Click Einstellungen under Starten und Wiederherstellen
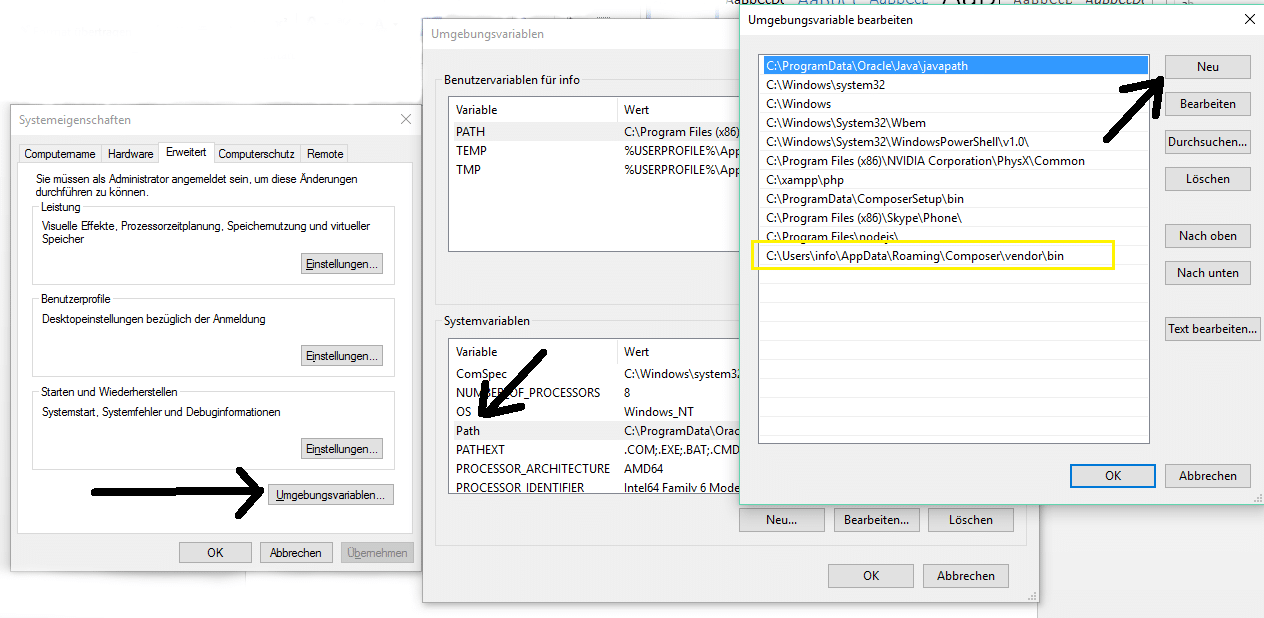This screenshot has width=1264, height=618. 342,448
